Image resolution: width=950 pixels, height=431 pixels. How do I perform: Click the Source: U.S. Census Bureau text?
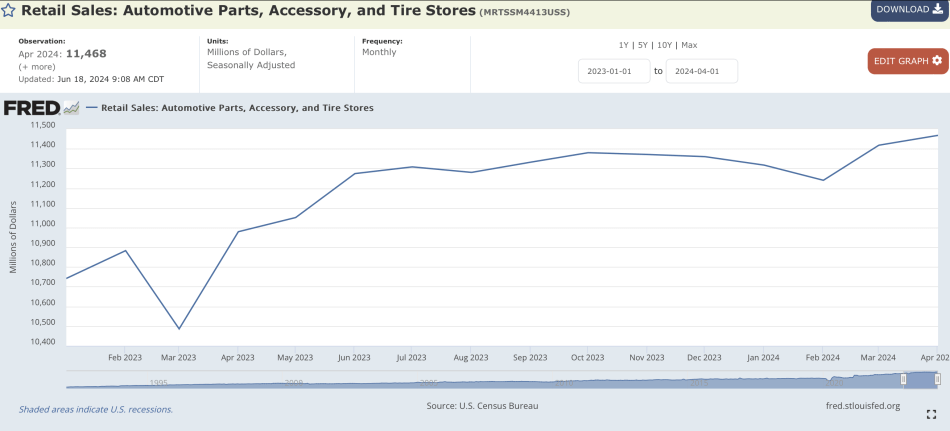[x=482, y=406]
